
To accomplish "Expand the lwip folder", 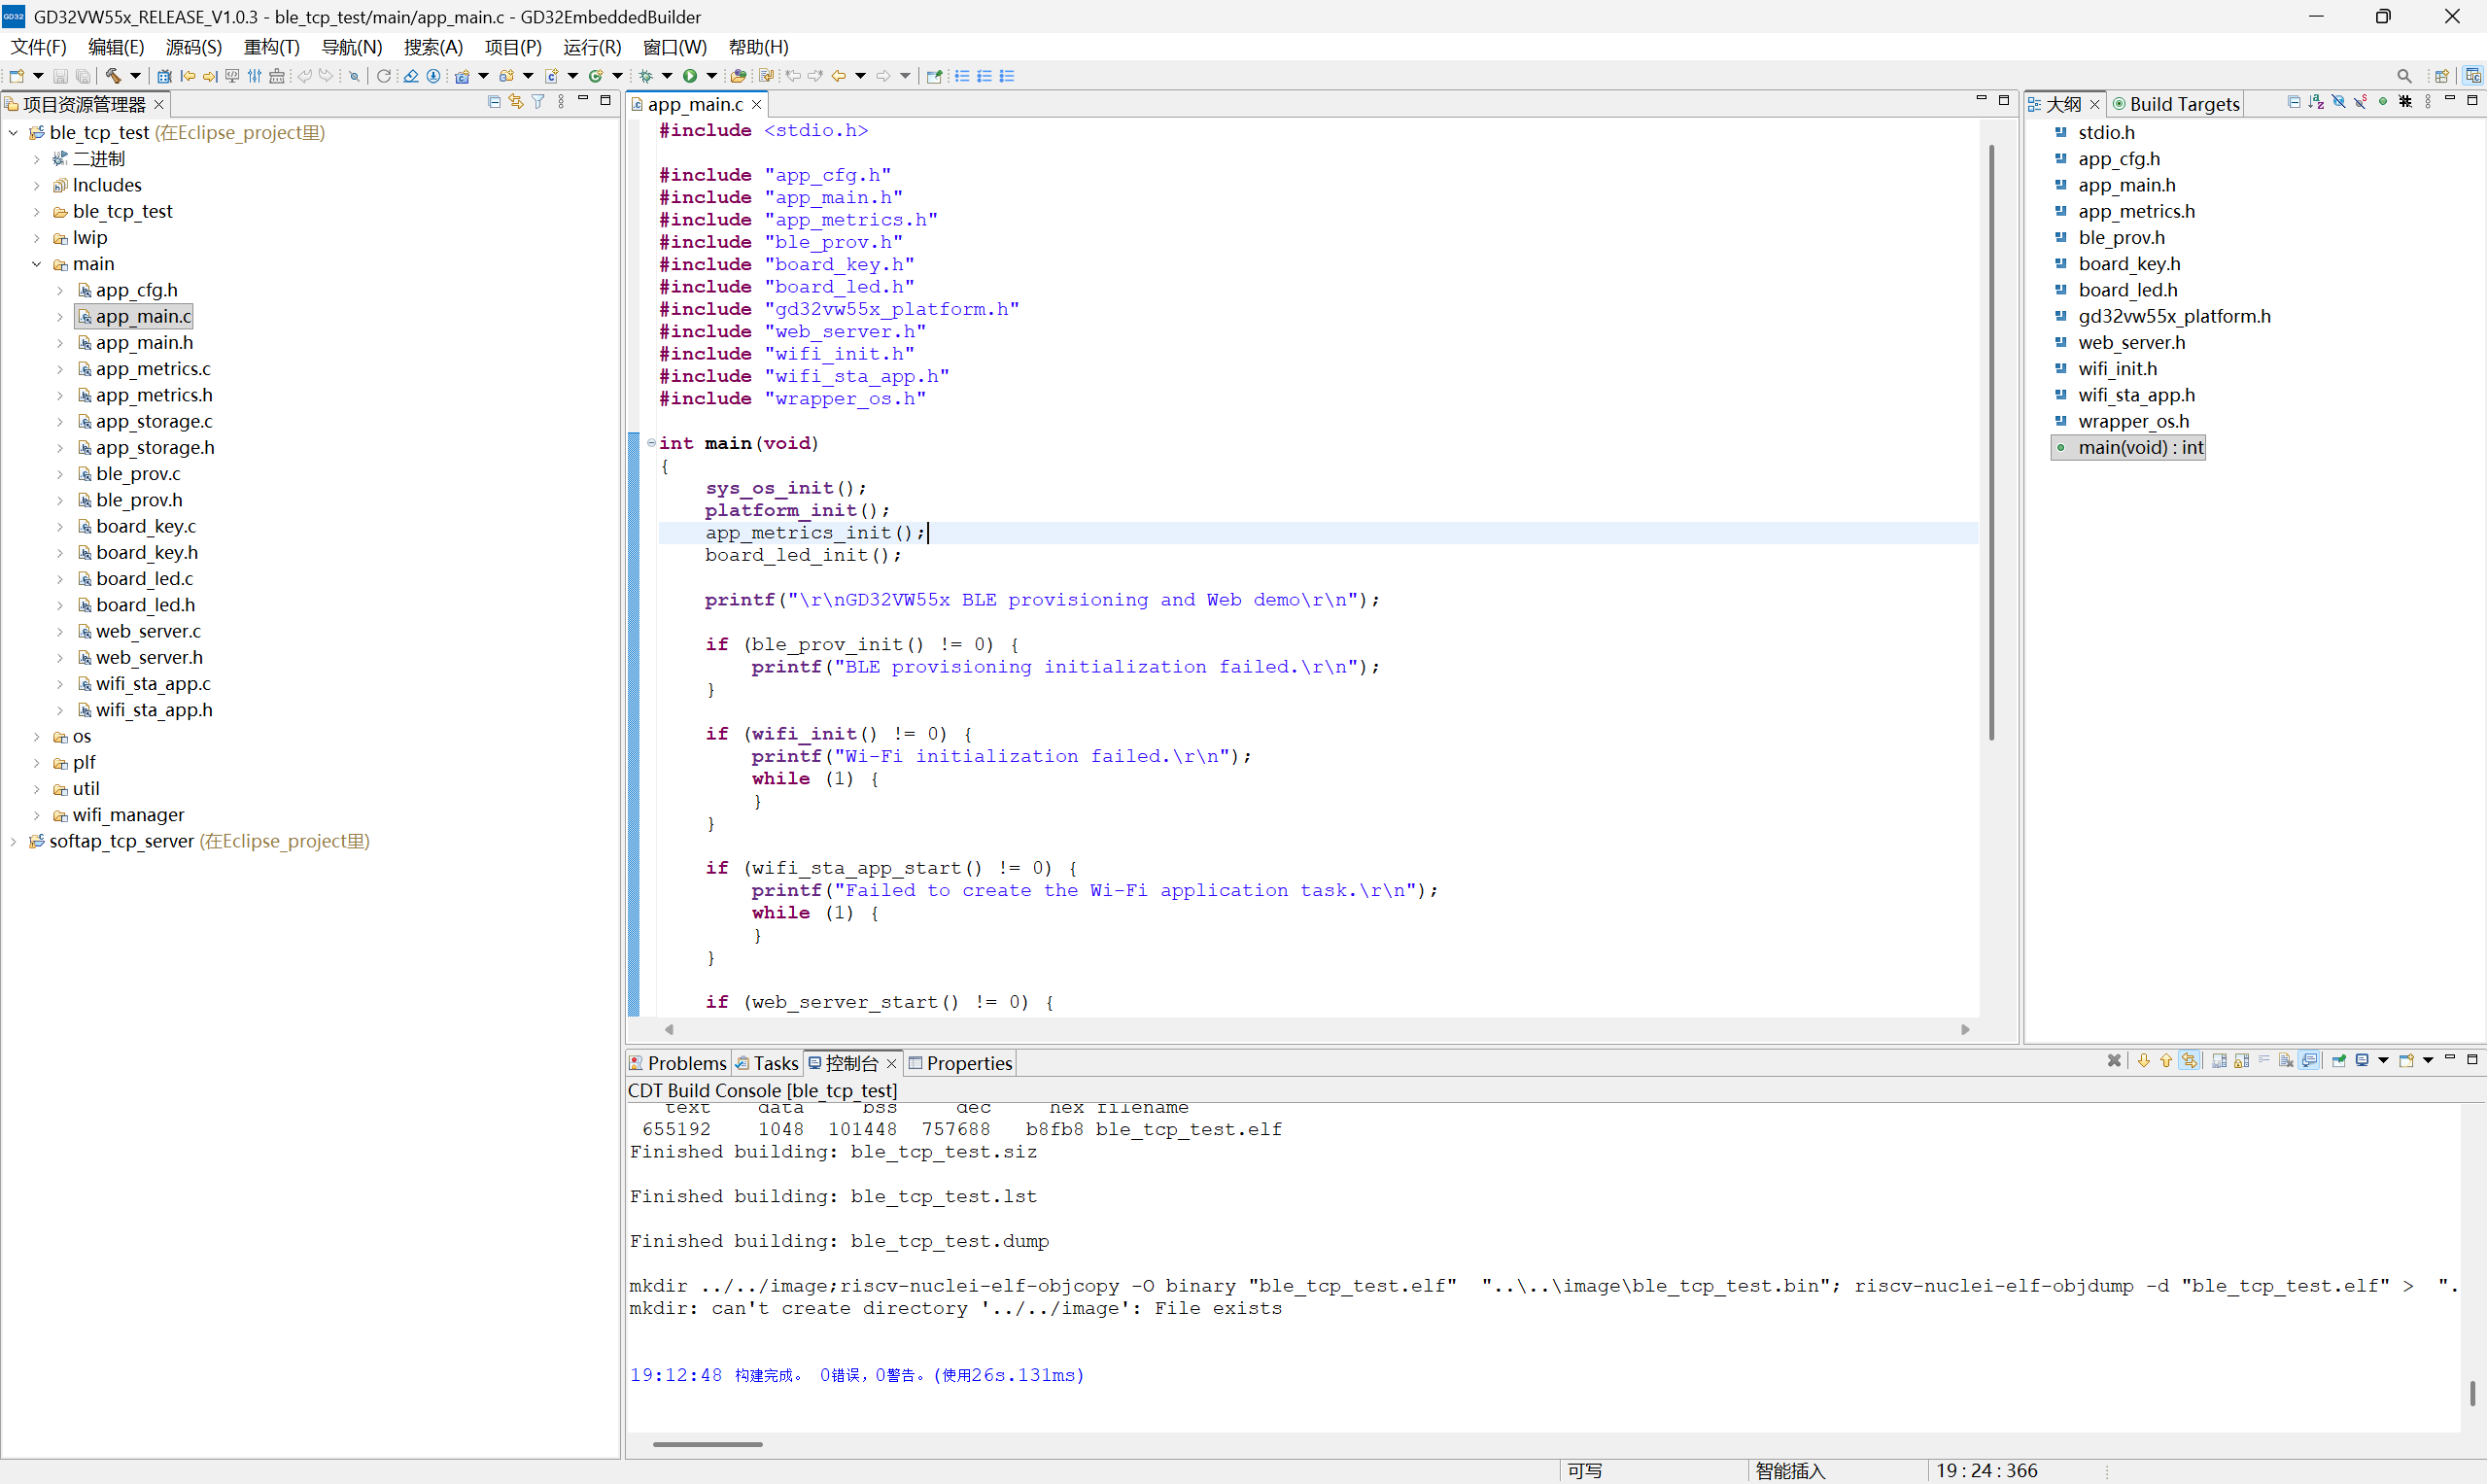I will pyautogui.click(x=37, y=238).
